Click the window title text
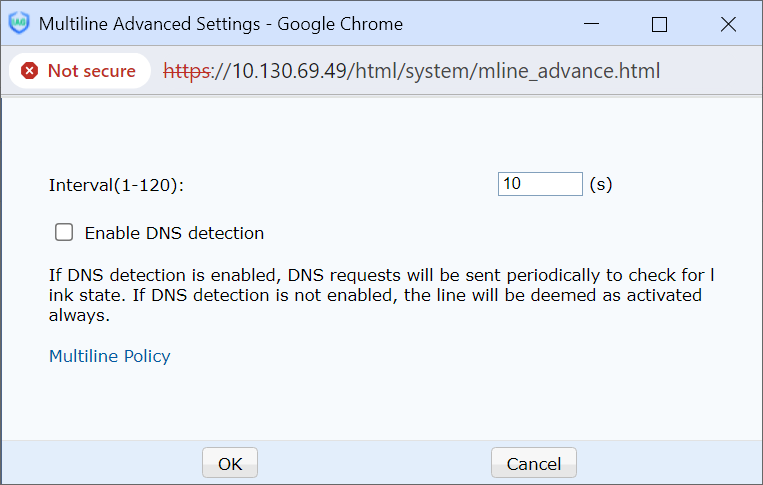Screen dimensions: 763x485 [220, 25]
